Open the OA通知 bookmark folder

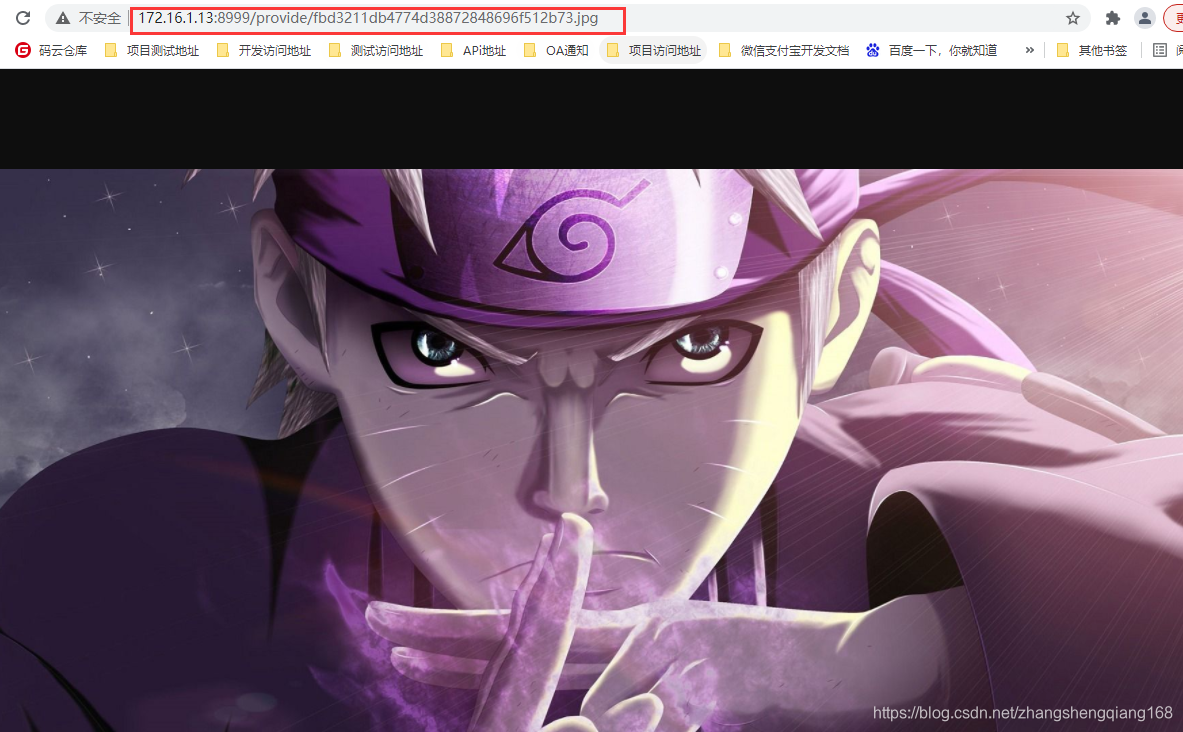(x=557, y=51)
